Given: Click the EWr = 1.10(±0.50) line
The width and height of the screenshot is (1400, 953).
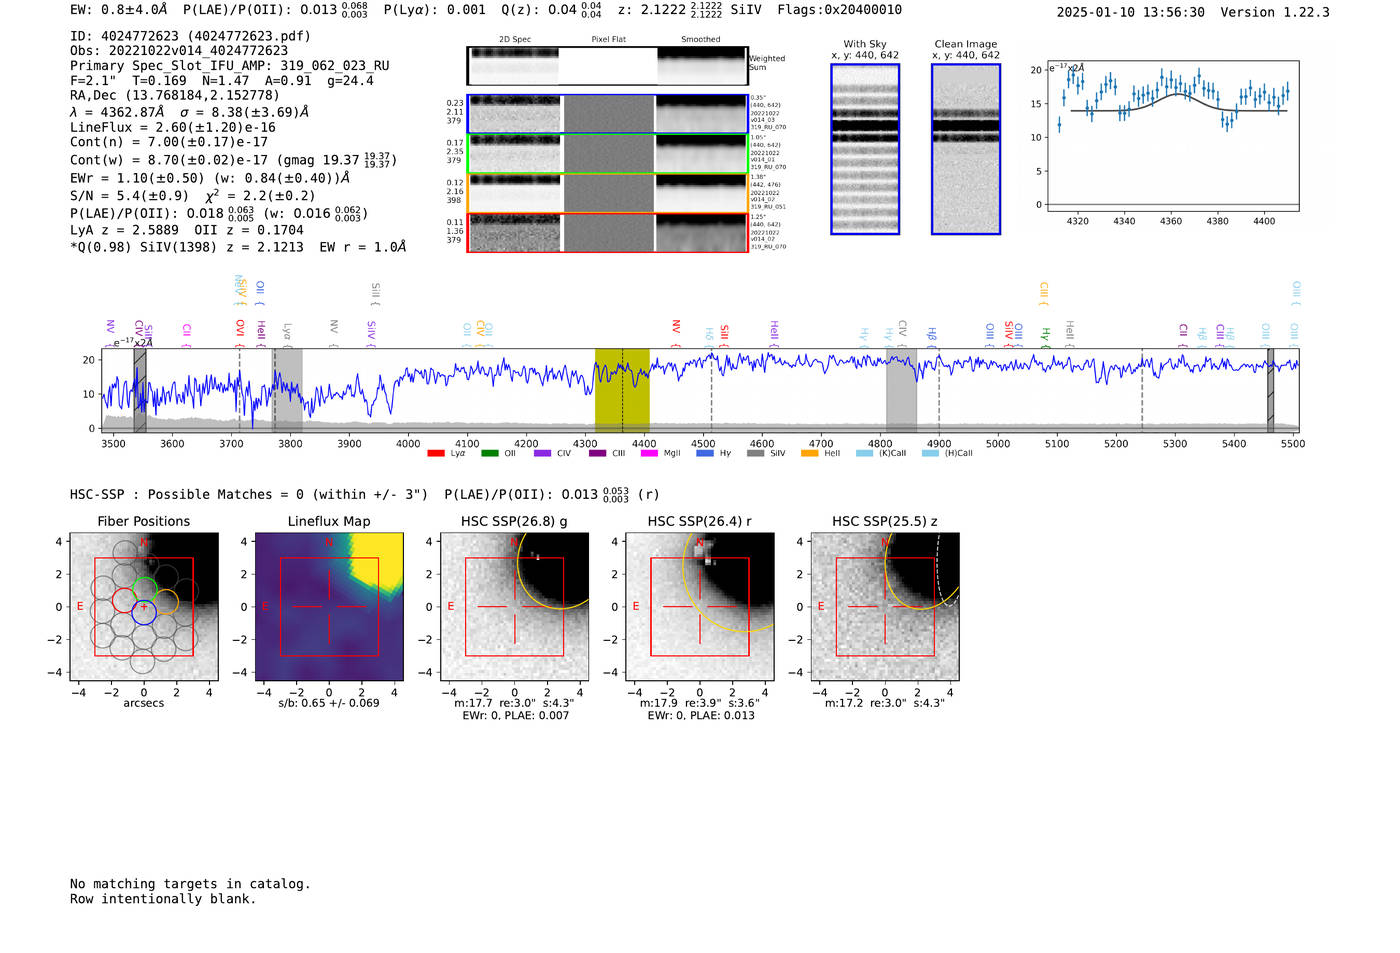Looking at the screenshot, I should tap(210, 178).
